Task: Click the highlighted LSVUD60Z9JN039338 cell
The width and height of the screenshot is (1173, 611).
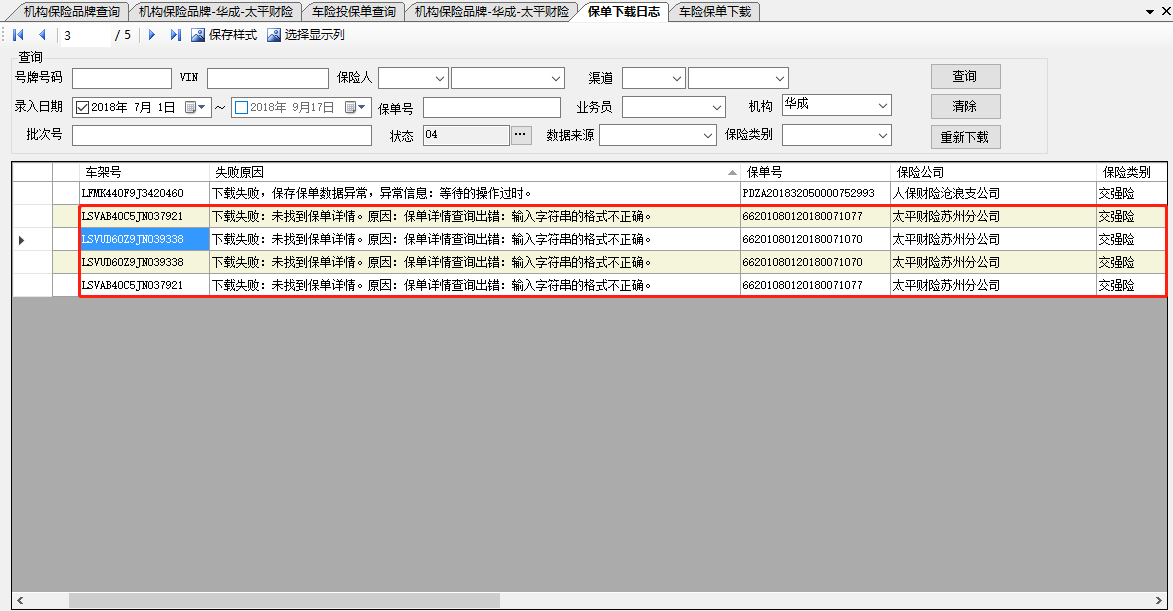Action: tap(144, 239)
